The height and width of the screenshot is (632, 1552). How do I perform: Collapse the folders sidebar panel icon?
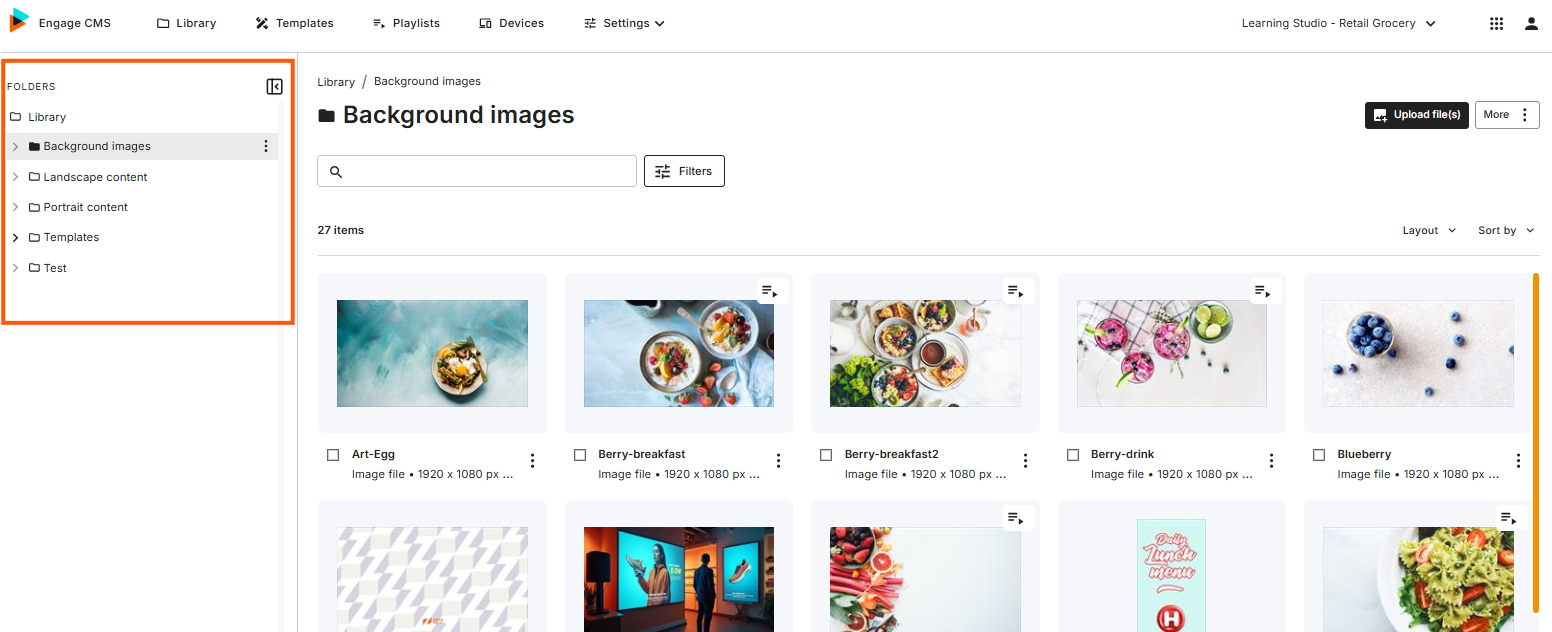pos(275,87)
